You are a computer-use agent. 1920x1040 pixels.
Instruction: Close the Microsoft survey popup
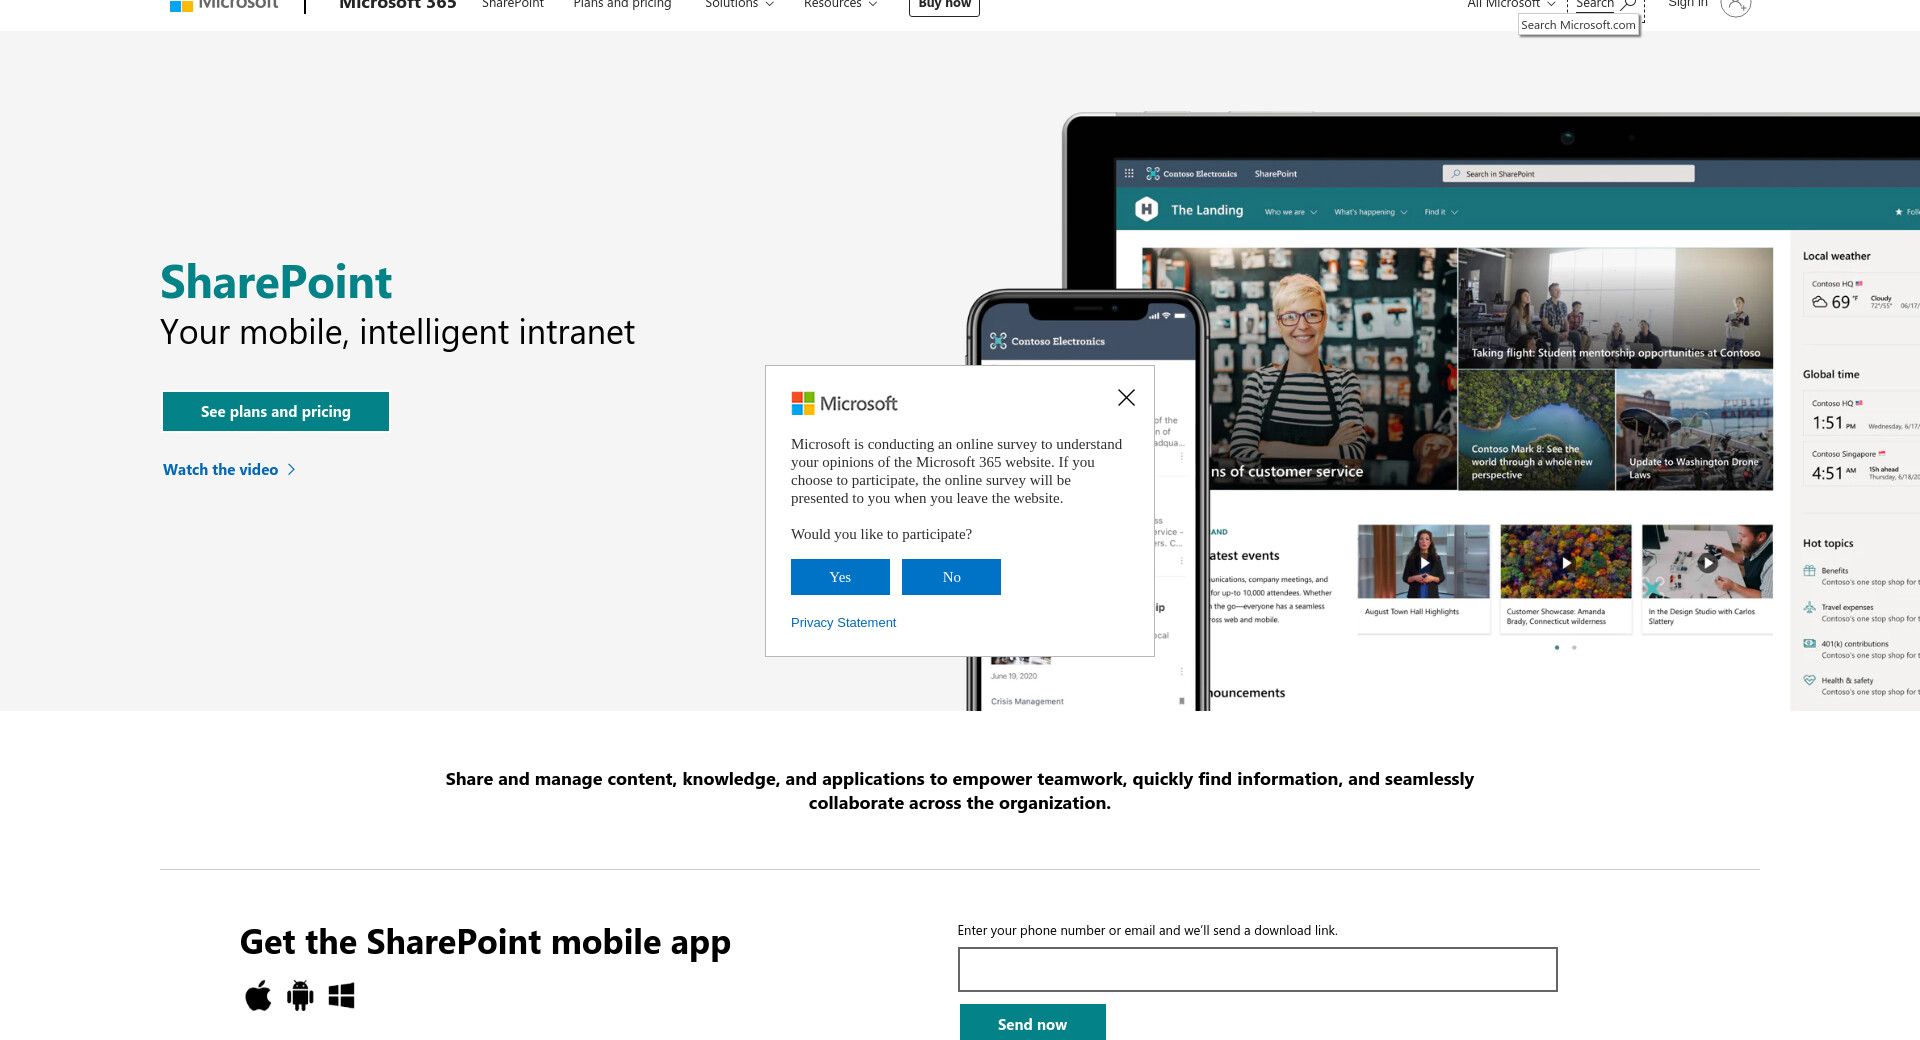pos(1126,398)
